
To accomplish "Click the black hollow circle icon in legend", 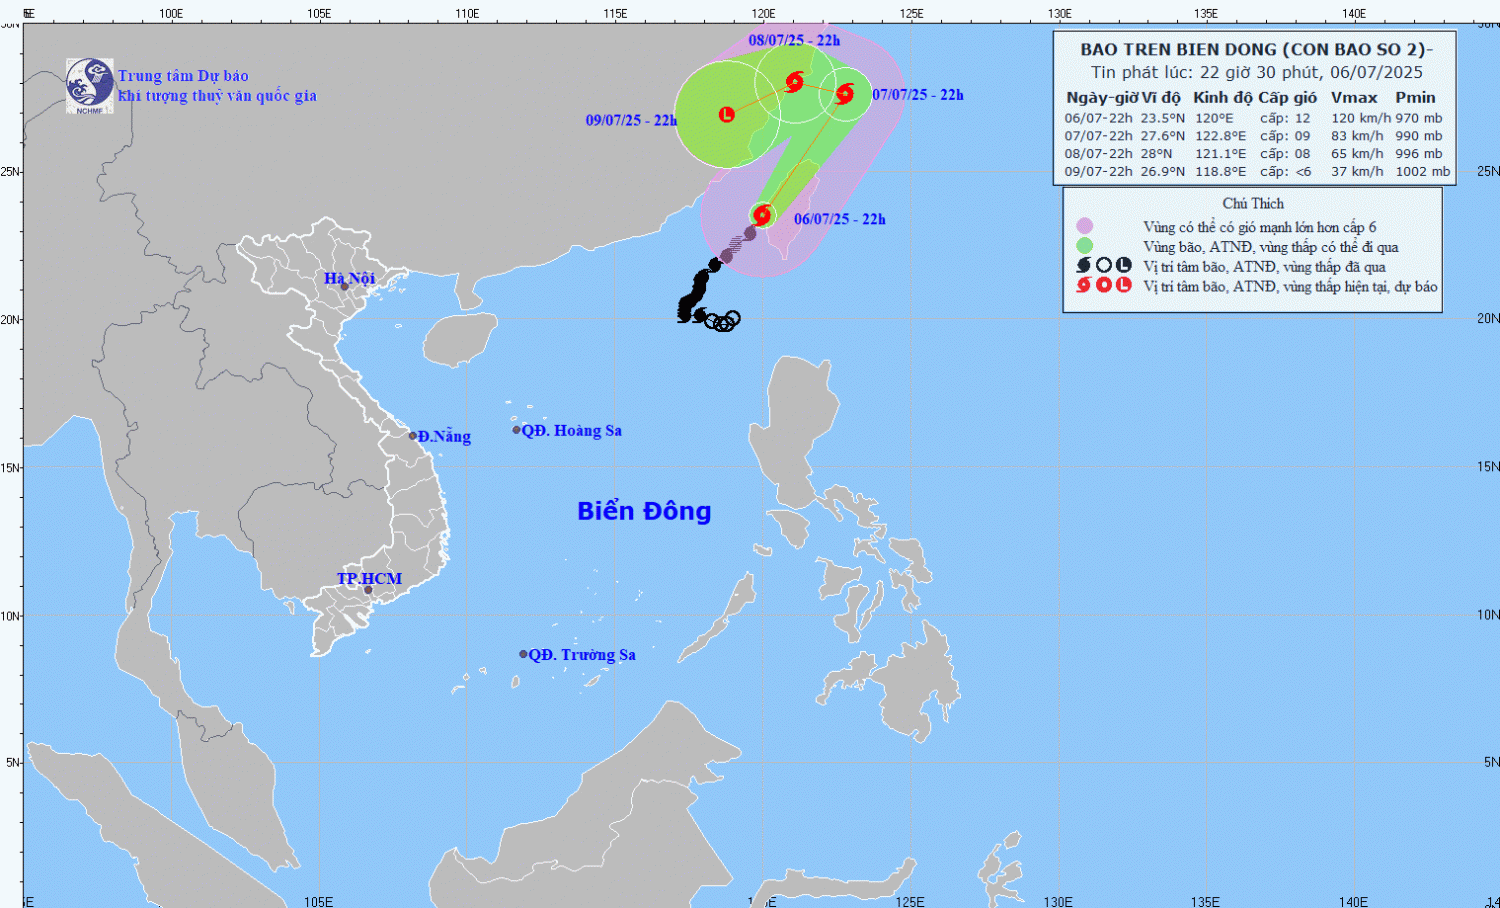I will pyautogui.click(x=1104, y=266).
